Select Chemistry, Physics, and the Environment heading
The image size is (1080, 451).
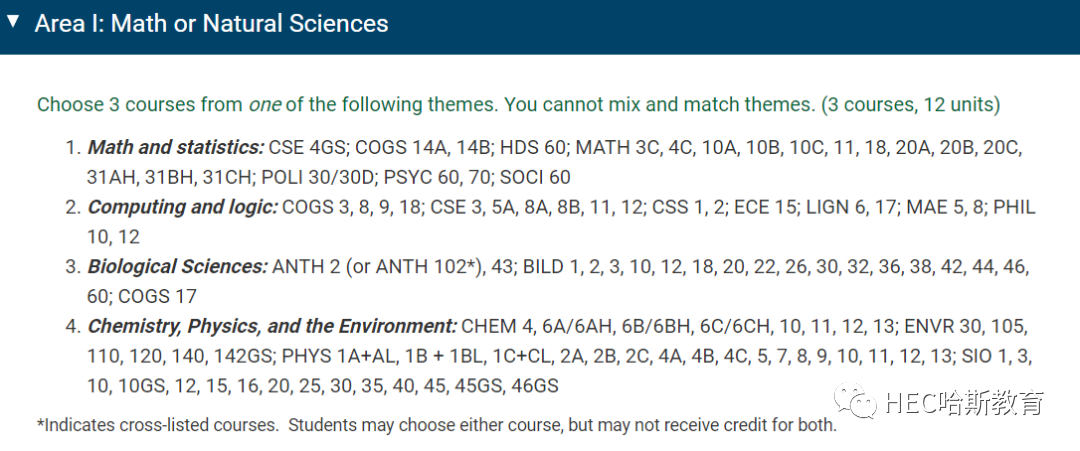tap(272, 326)
